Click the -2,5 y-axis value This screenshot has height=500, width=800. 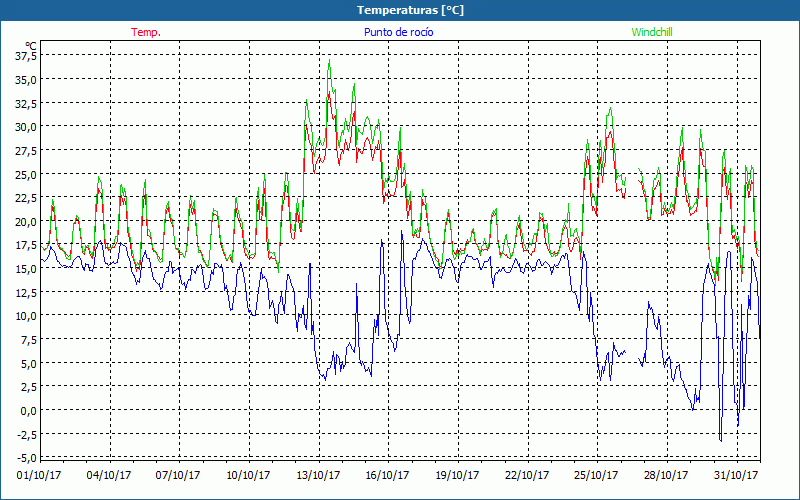click(26, 434)
